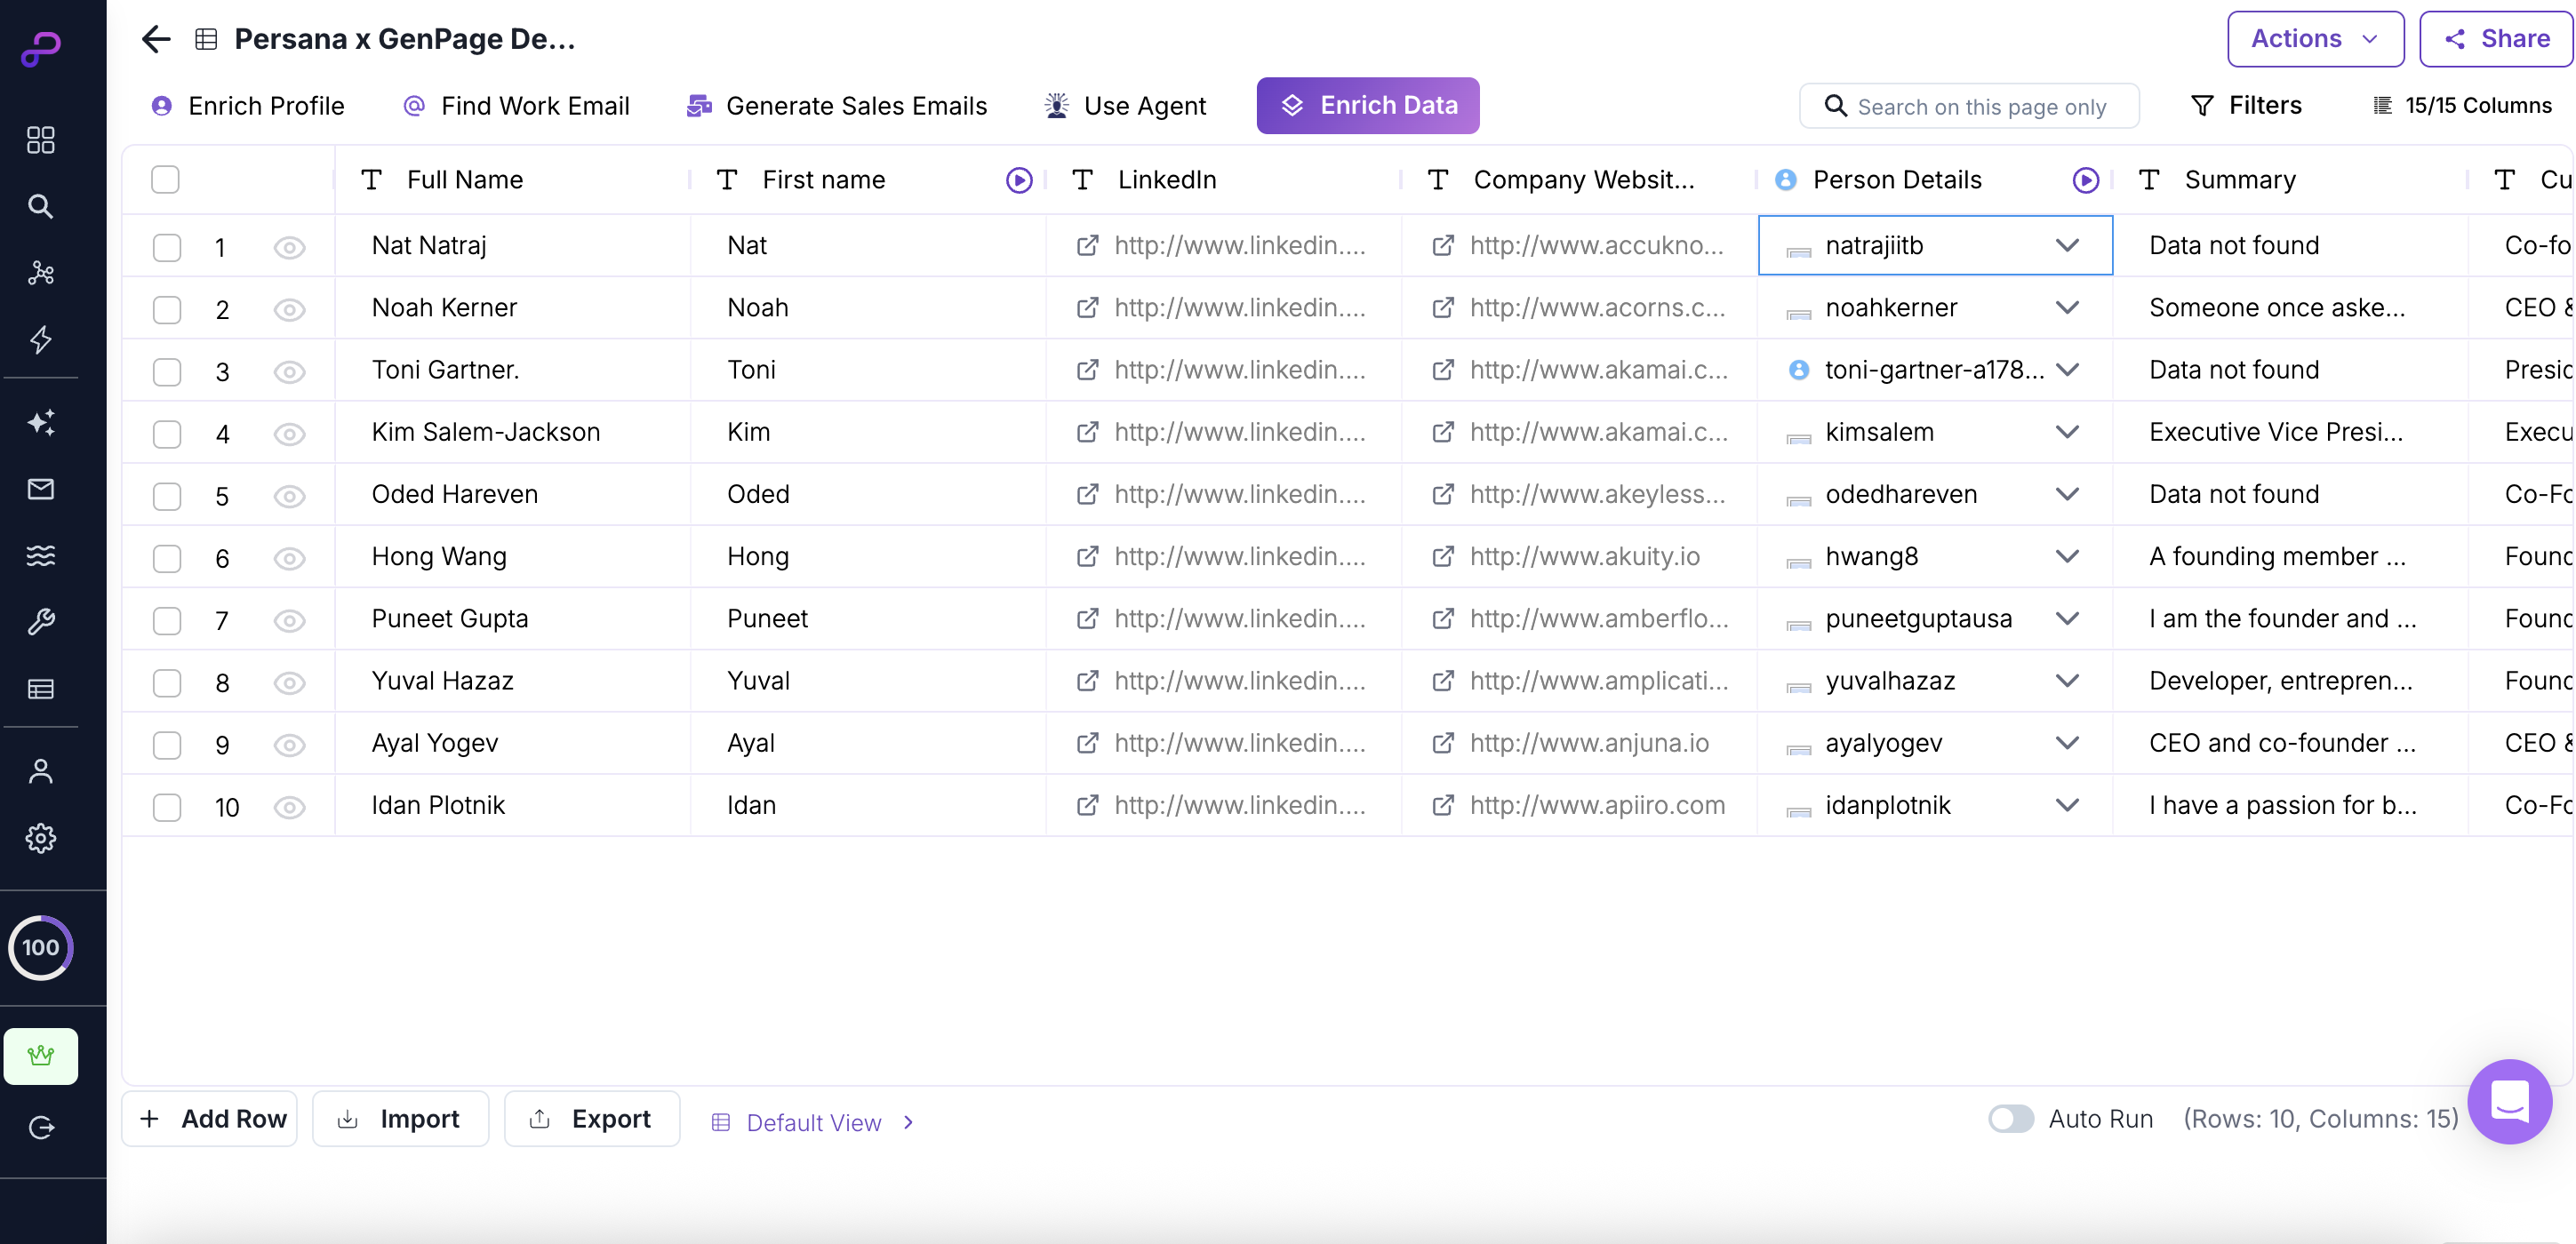Run the Person Details column play icon
This screenshot has height=1244, width=2576.
point(2085,180)
